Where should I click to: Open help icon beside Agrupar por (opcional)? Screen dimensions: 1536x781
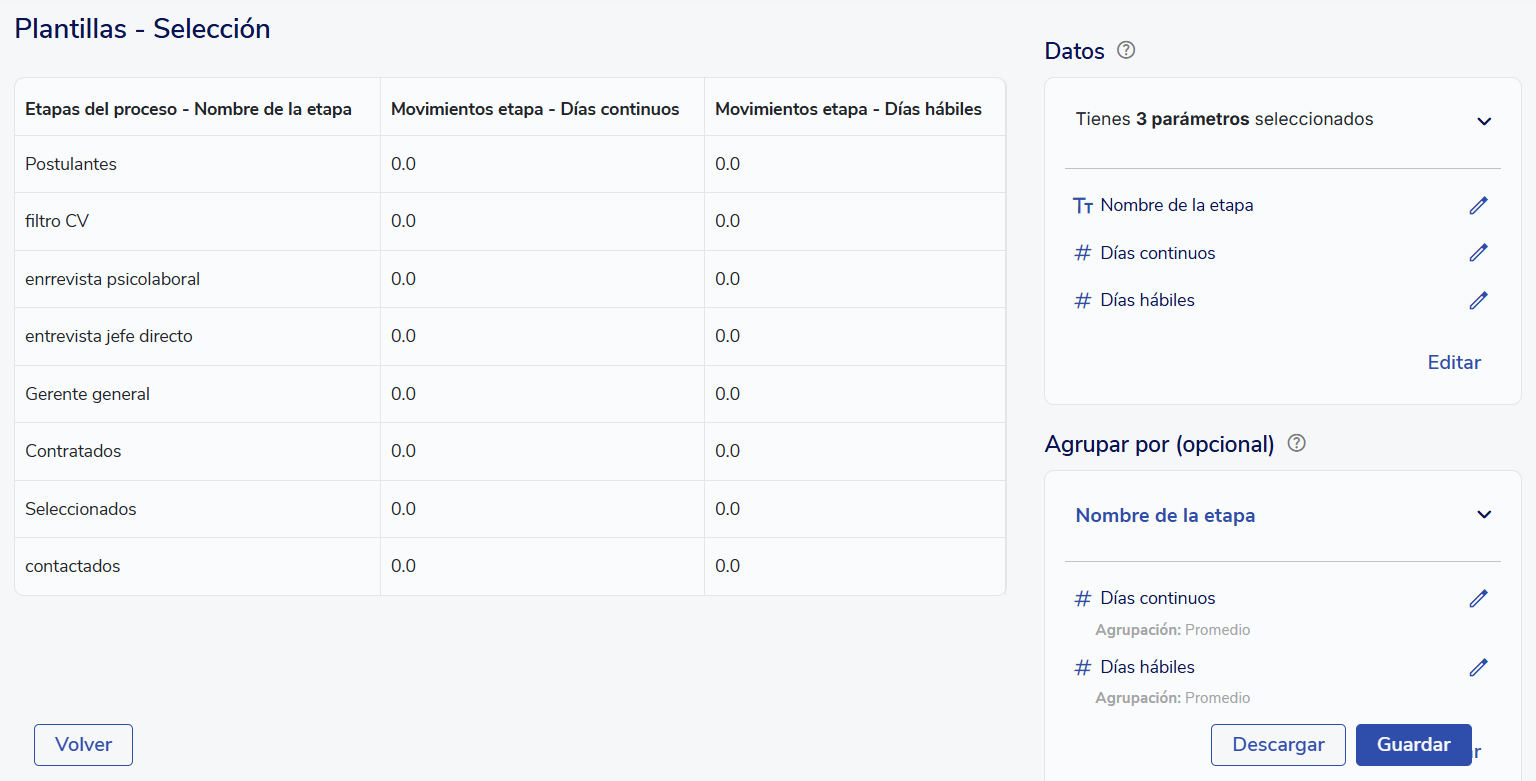[1297, 443]
